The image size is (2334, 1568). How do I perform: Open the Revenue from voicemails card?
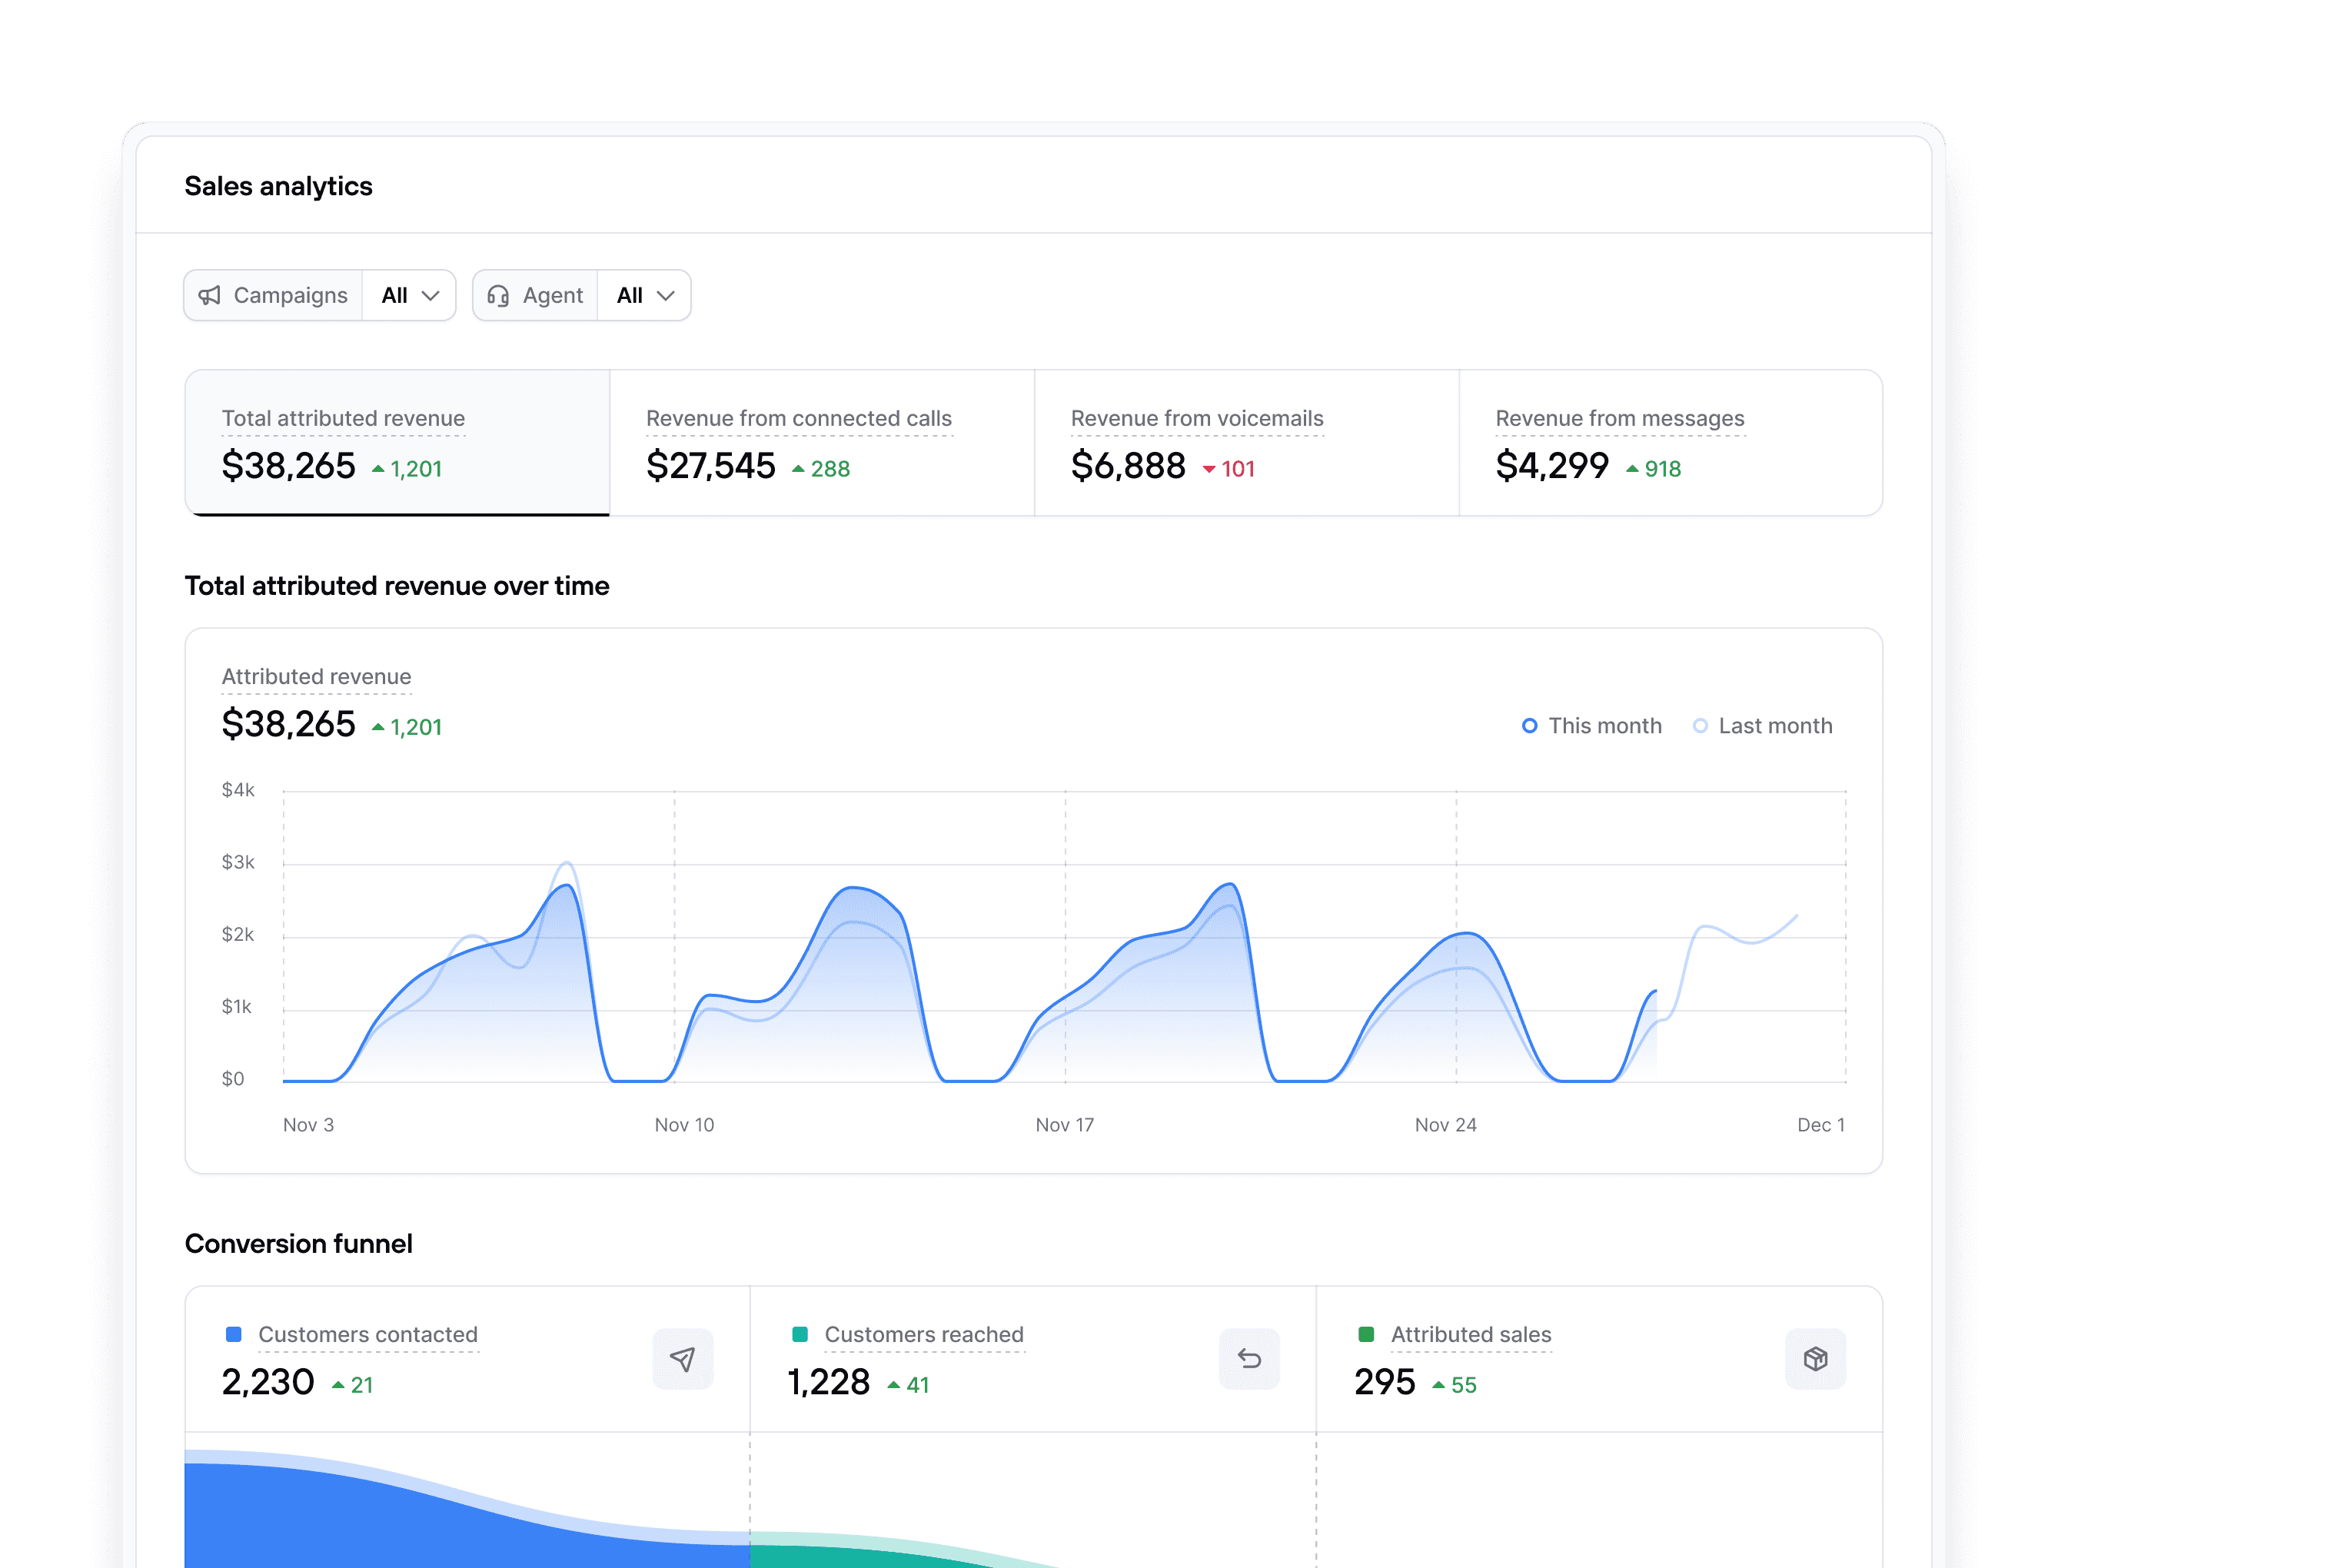pos(1246,442)
